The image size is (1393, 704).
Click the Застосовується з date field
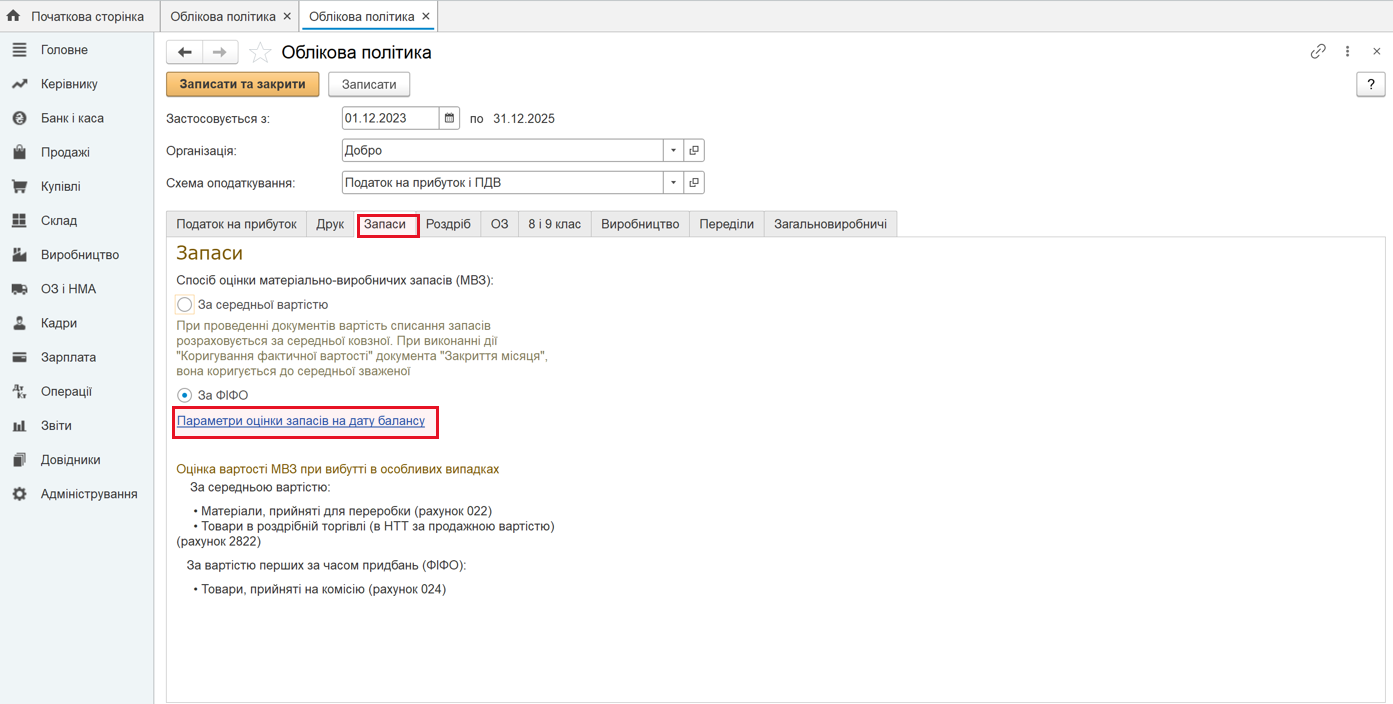[390, 118]
